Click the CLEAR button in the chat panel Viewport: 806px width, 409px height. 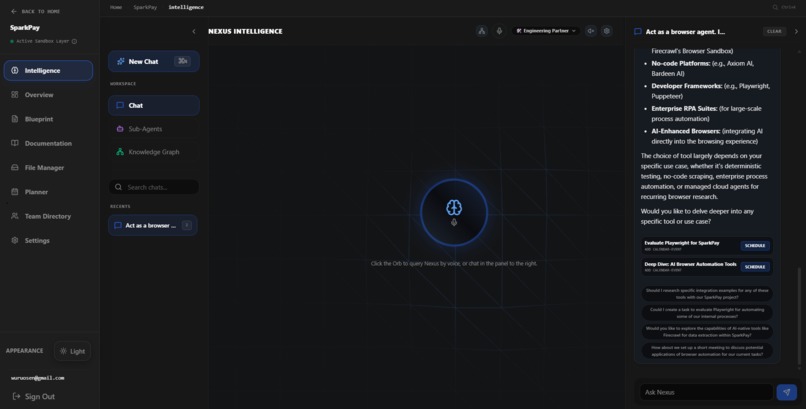774,31
